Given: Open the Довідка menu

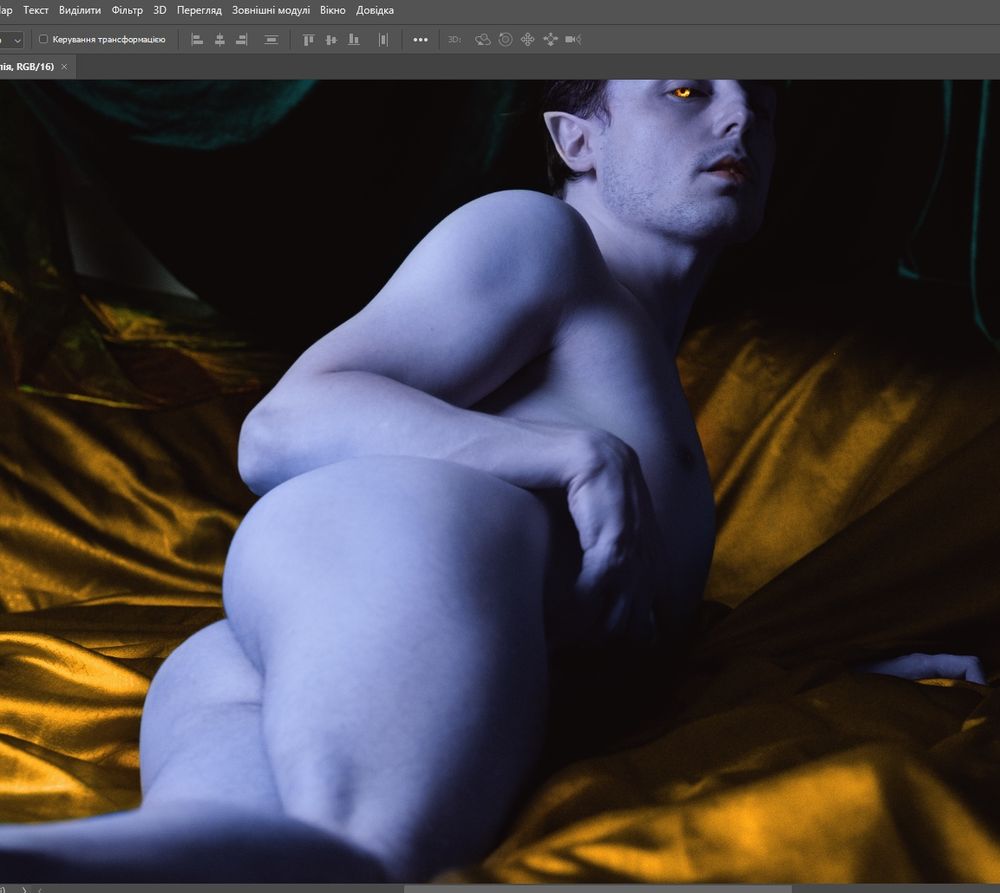Looking at the screenshot, I should click(x=374, y=10).
